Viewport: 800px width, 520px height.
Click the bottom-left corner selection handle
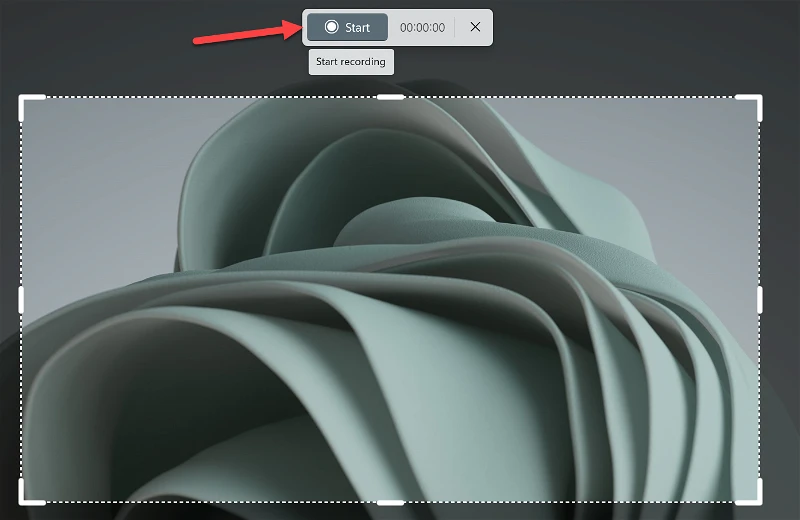coord(32,492)
